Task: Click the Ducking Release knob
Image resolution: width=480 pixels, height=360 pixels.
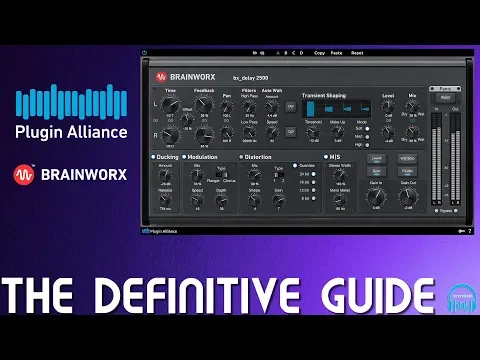Action: click(165, 201)
